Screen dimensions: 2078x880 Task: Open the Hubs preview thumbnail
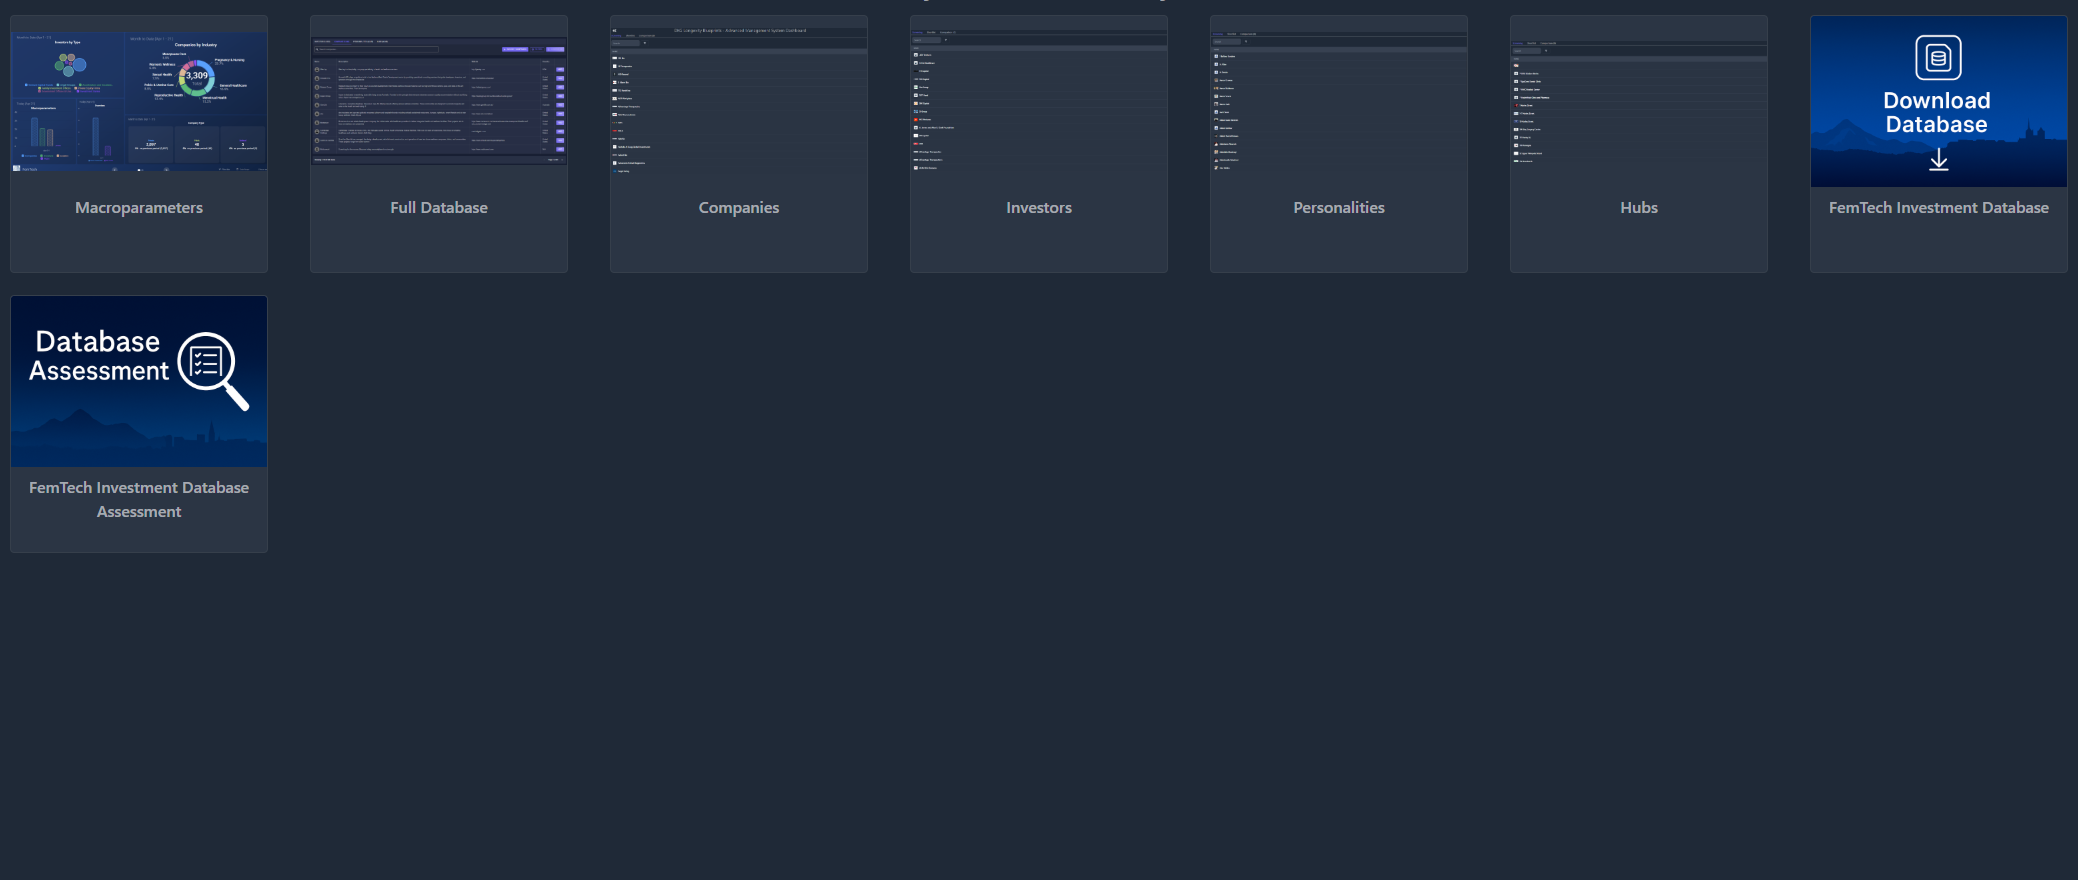click(x=1639, y=101)
